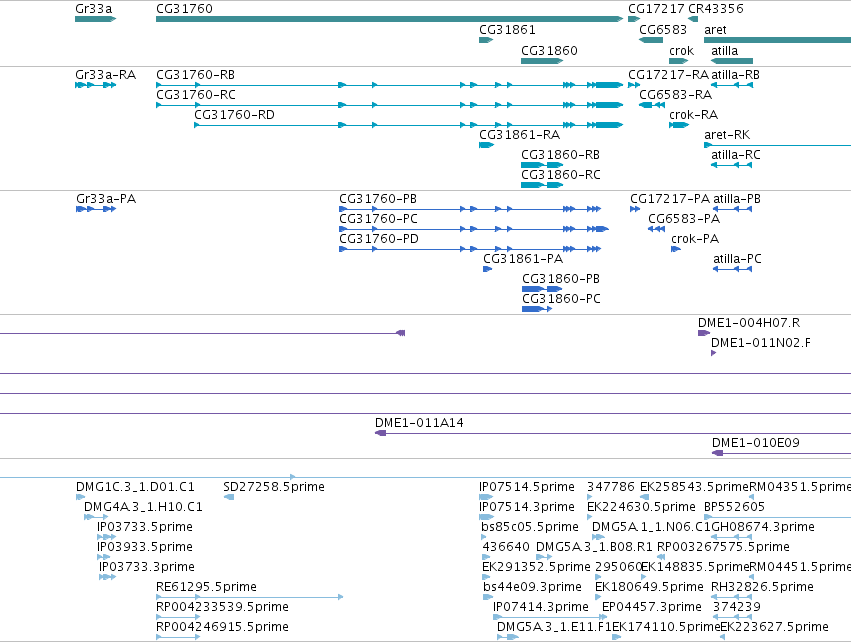This screenshot has width=851, height=642.
Task: Select transcript aret-RK
Action: [x=727, y=134]
